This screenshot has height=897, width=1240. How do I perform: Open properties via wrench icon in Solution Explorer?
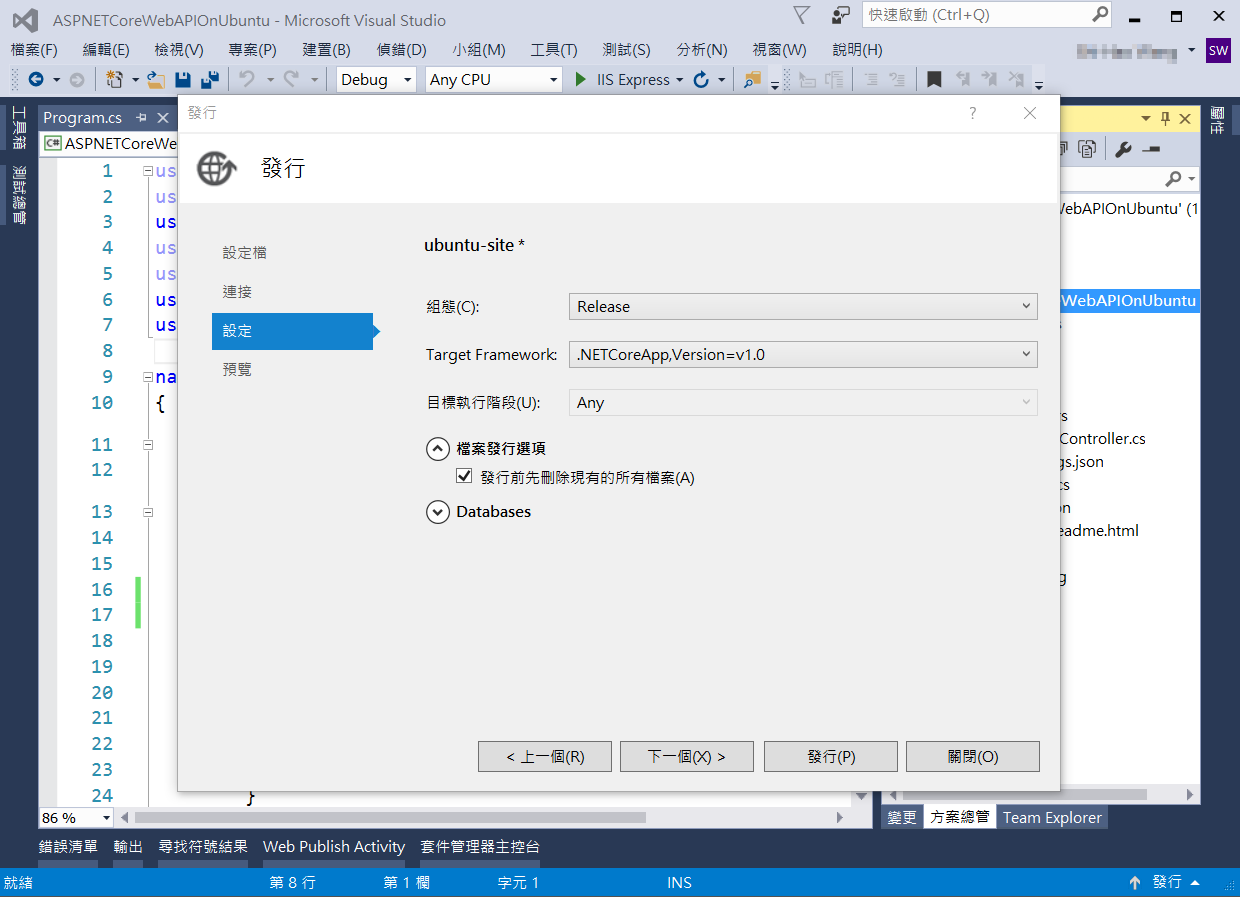pos(1123,149)
